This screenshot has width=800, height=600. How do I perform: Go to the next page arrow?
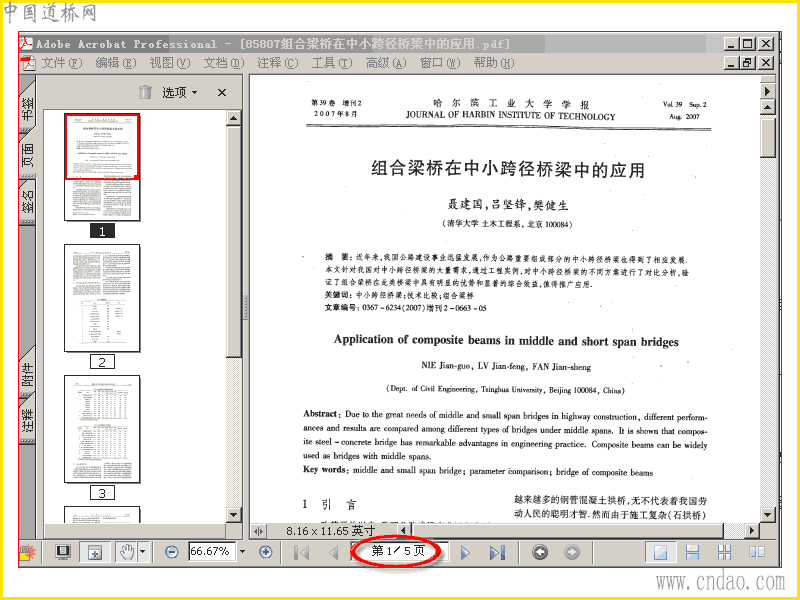(465, 553)
